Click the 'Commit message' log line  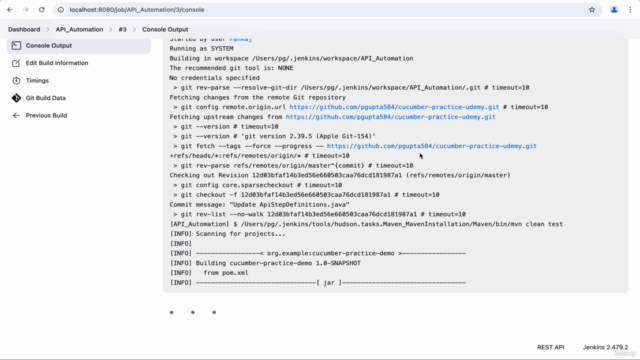260,204
